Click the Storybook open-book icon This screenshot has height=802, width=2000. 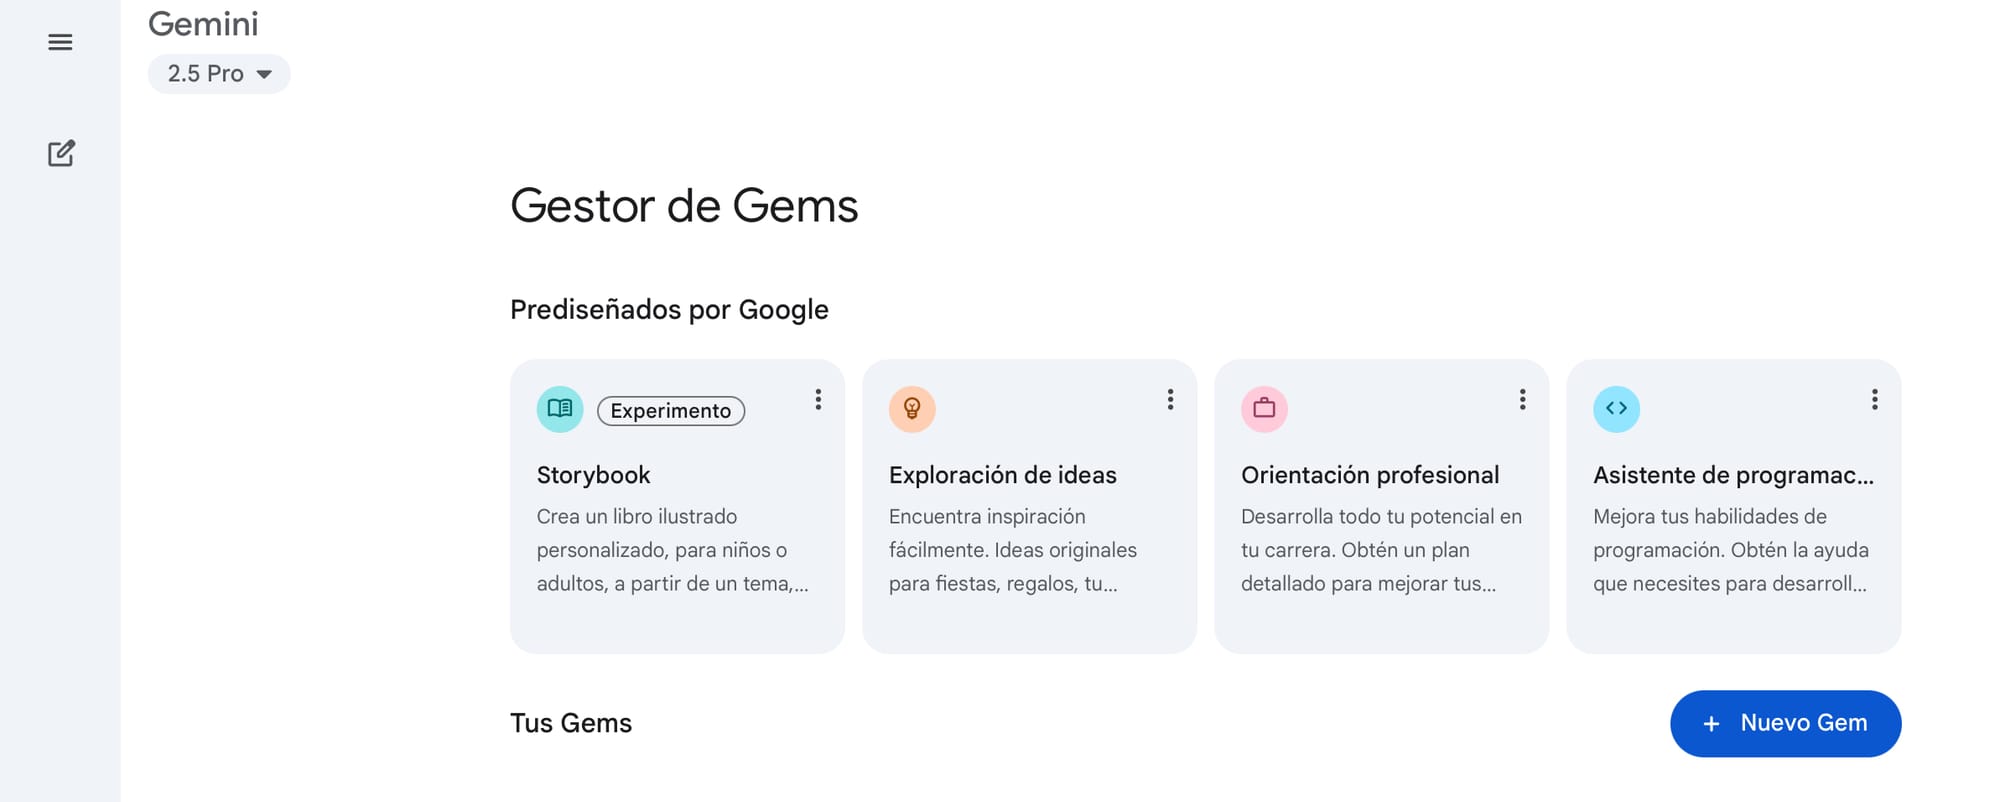click(x=560, y=409)
